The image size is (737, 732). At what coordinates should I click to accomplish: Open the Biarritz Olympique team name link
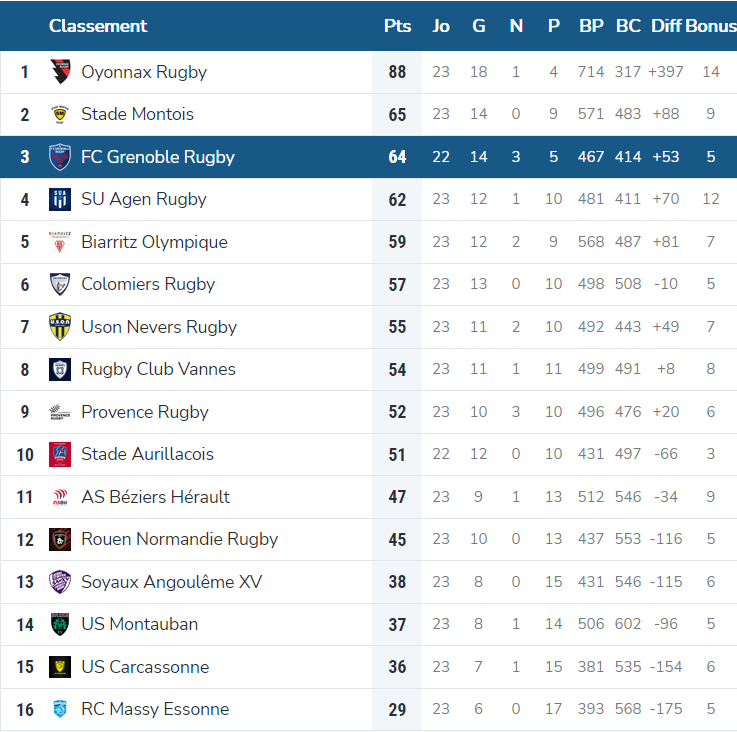click(154, 242)
